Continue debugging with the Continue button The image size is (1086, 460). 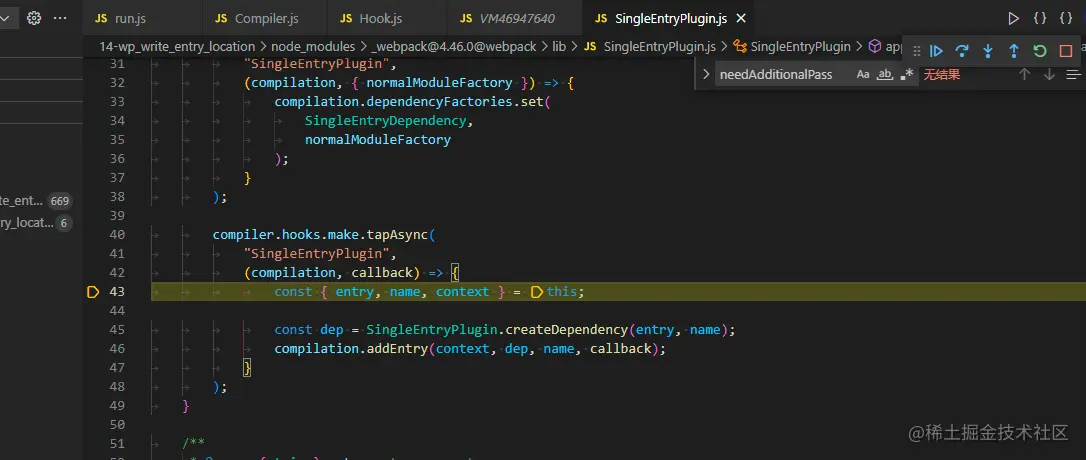click(936, 51)
